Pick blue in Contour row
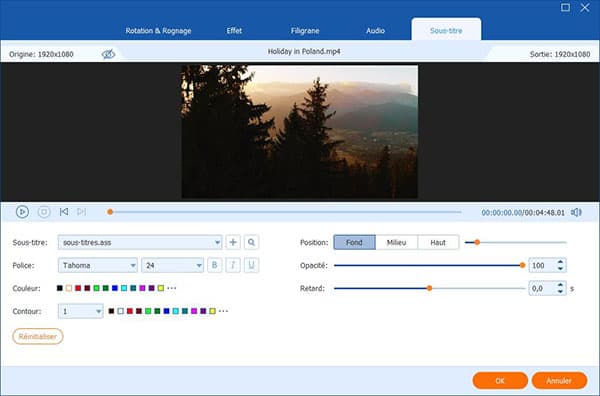This screenshot has width=600, height=396. (166, 311)
